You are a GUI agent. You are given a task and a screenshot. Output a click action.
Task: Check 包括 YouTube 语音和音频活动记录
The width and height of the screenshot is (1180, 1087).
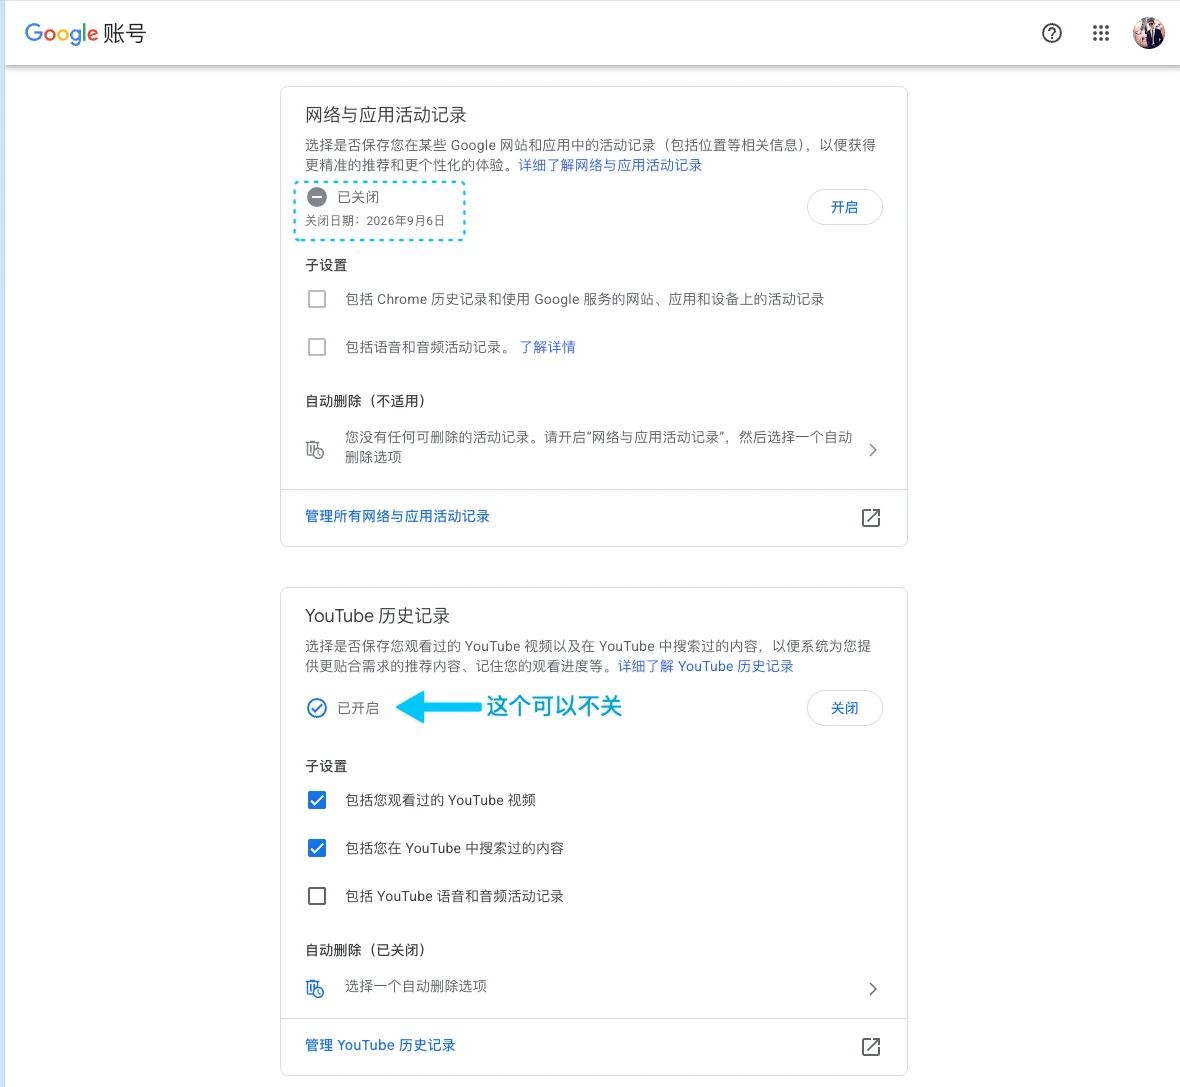(317, 896)
